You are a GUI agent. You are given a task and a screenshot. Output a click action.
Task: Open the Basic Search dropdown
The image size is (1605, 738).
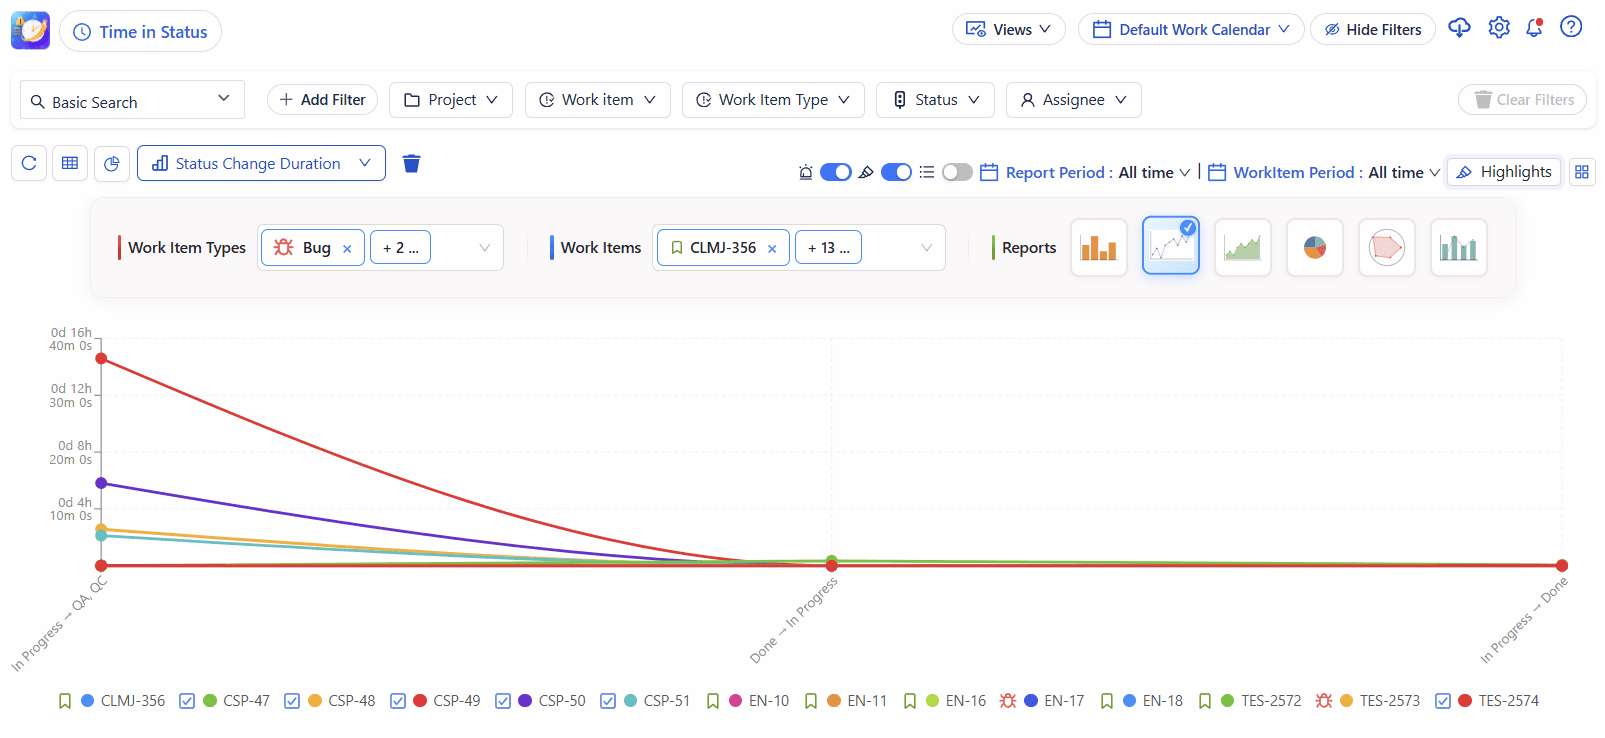pyautogui.click(x=132, y=100)
